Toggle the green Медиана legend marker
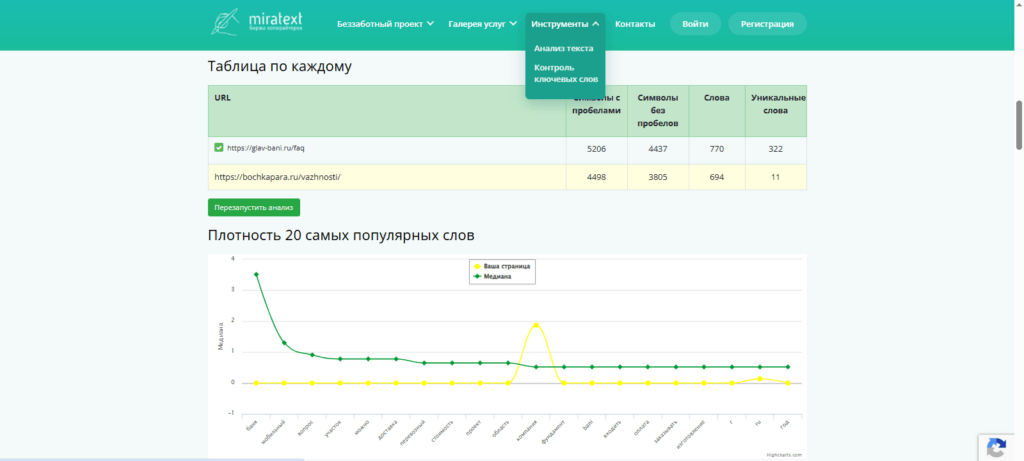Screen dimensions: 1024x461 pyautogui.click(x=476, y=276)
